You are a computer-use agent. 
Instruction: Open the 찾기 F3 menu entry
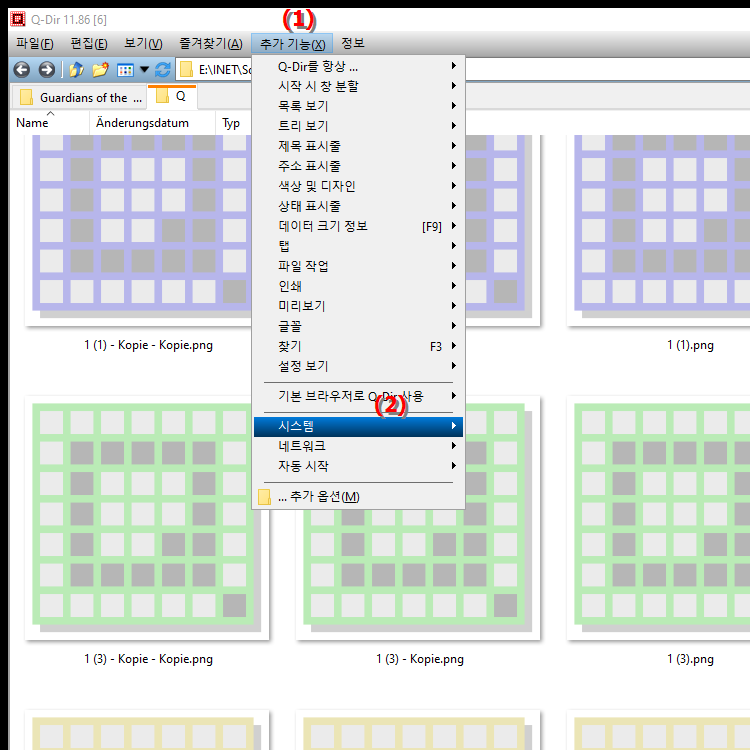pos(358,346)
